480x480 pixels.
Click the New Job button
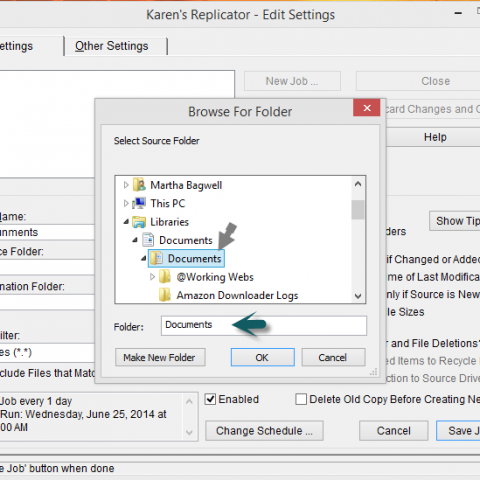click(x=292, y=81)
